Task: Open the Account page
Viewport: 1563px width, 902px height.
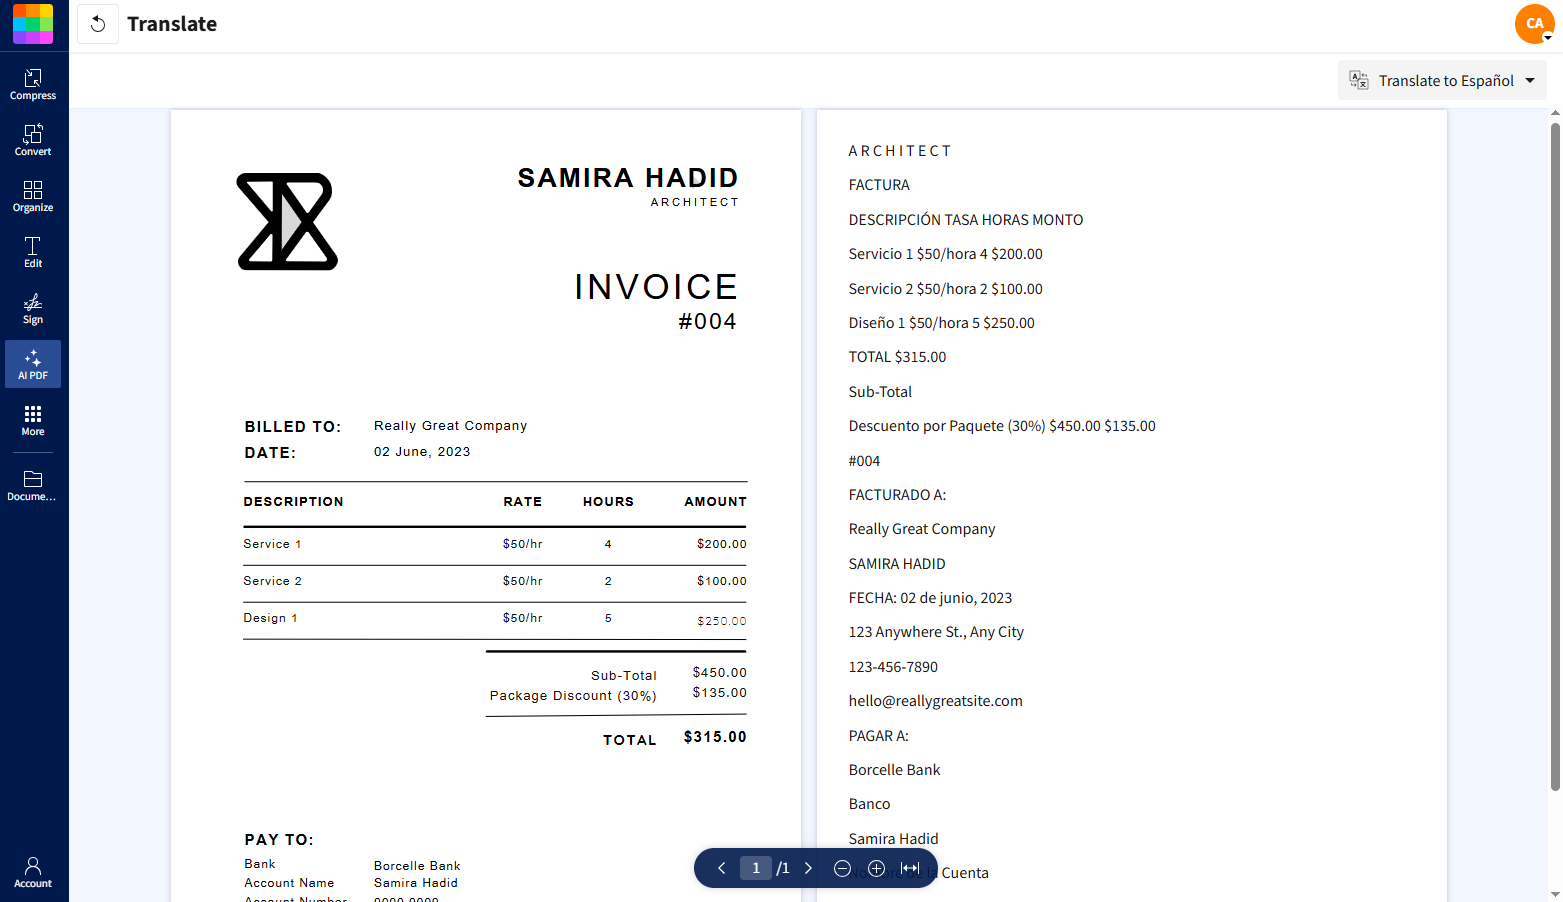Action: click(x=33, y=872)
